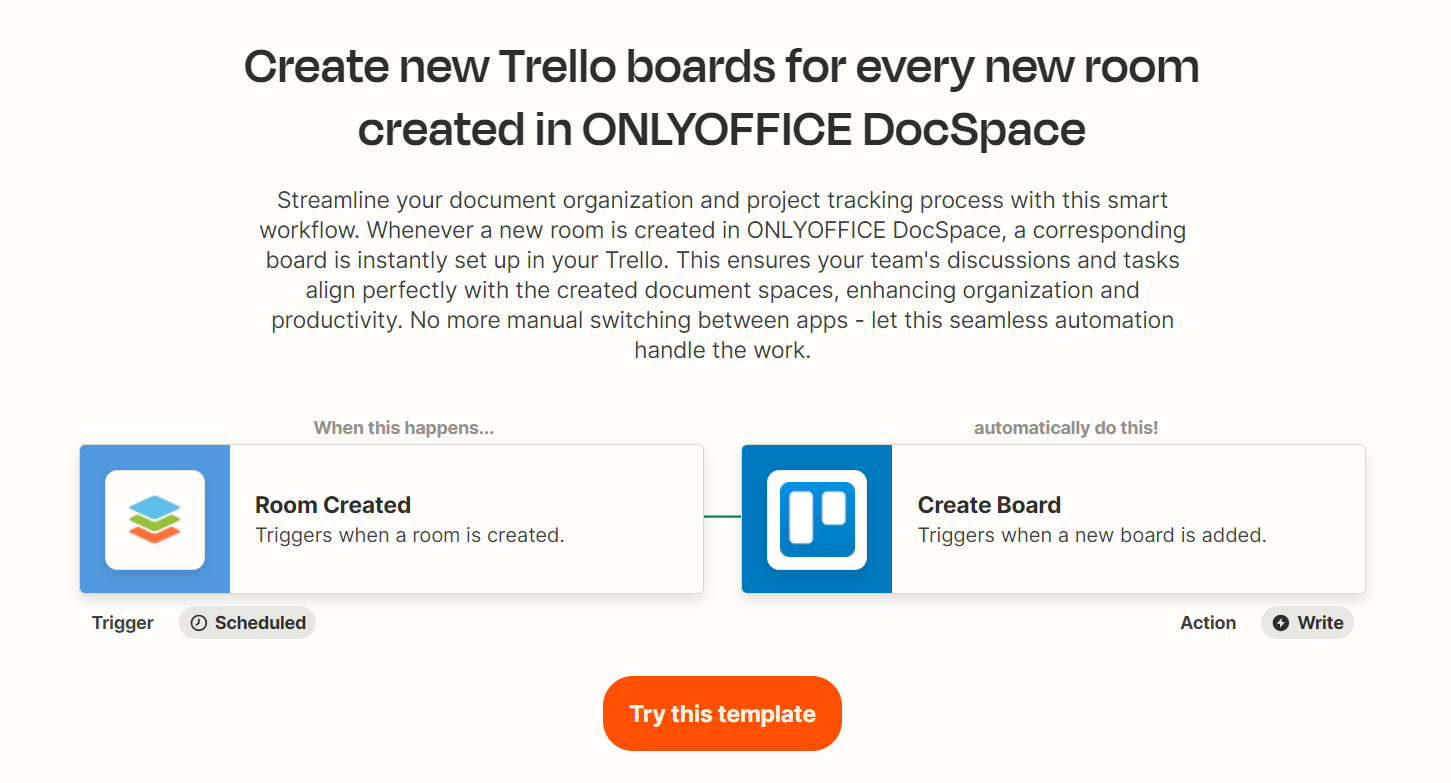Viewport: 1451px width, 783px height.
Task: Click the clock icon beside Scheduled
Action: tap(199, 623)
